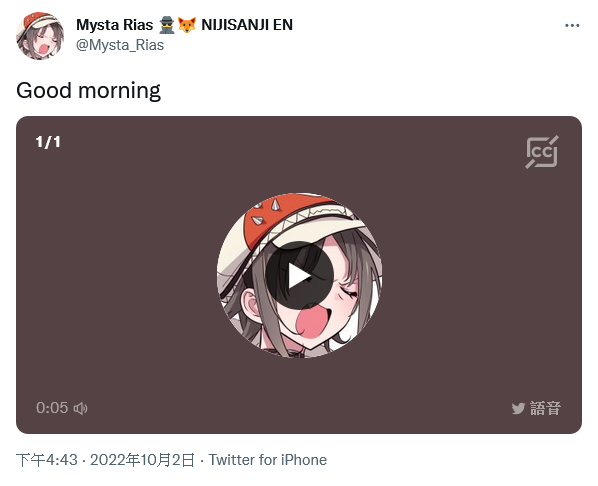Screen dimensions: 598x486
Task: Open Mysta Rias profile avatar
Action: [40, 35]
